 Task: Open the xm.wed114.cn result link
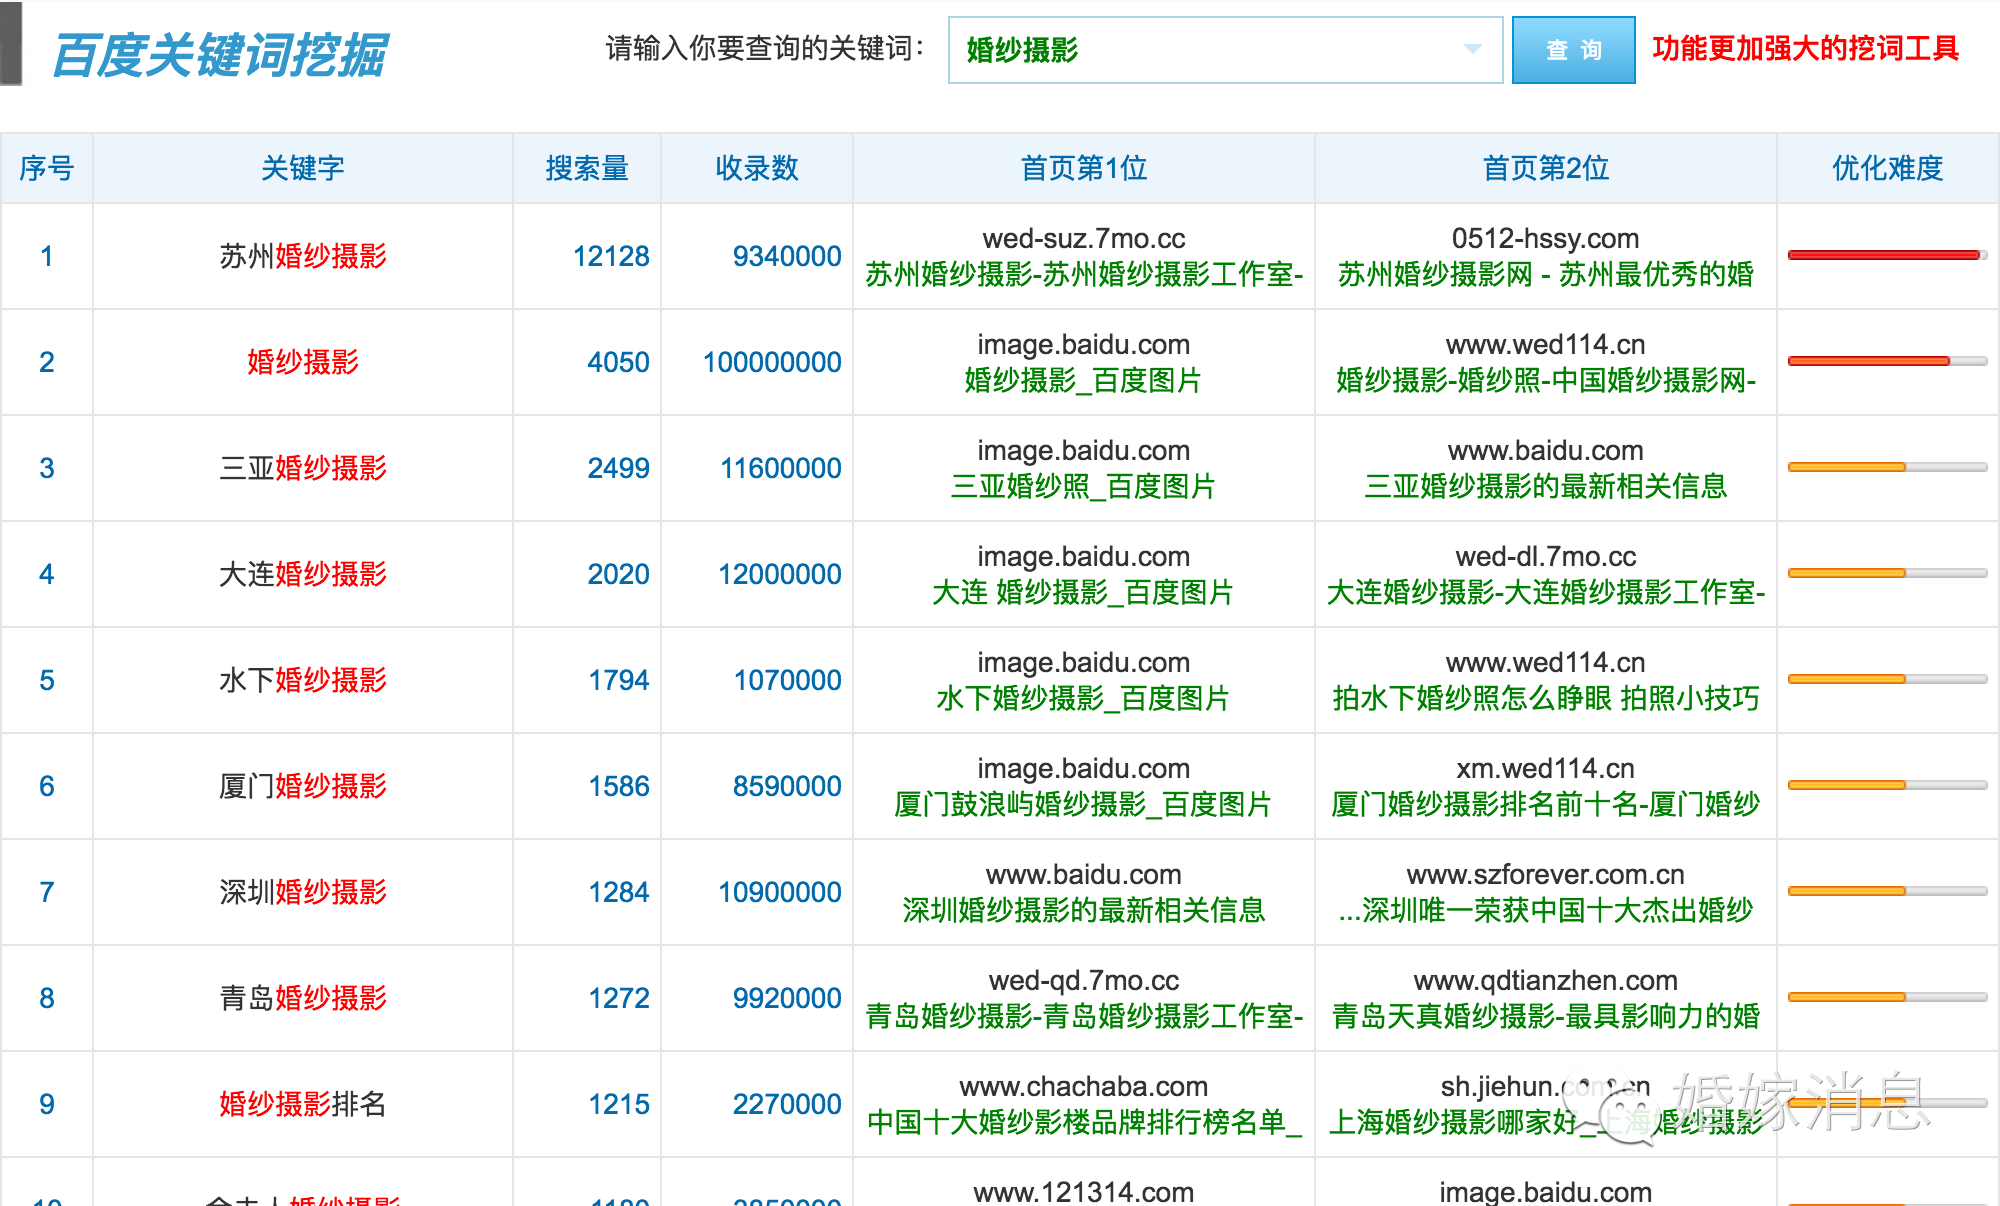1546,768
